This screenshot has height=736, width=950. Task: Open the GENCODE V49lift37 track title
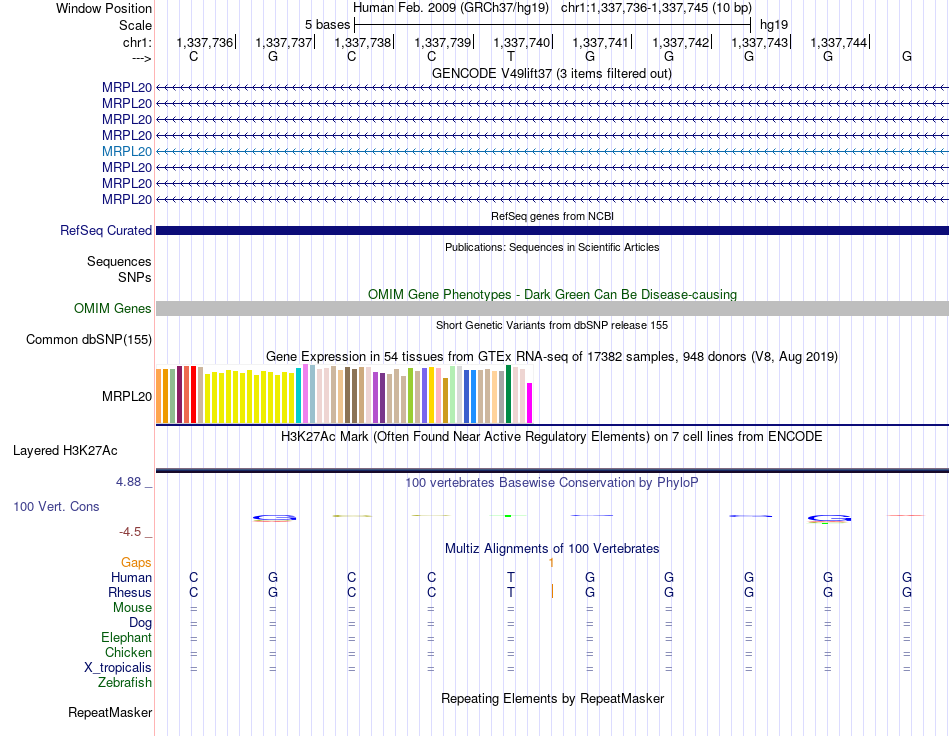click(551, 73)
